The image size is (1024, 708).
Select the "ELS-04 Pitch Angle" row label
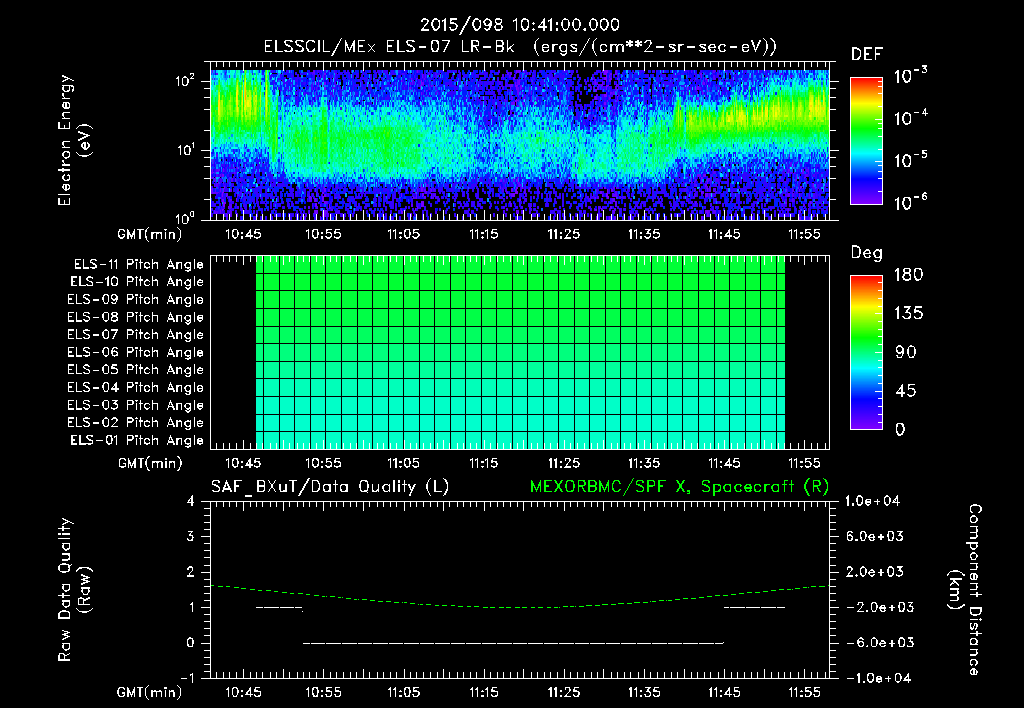coord(135,387)
